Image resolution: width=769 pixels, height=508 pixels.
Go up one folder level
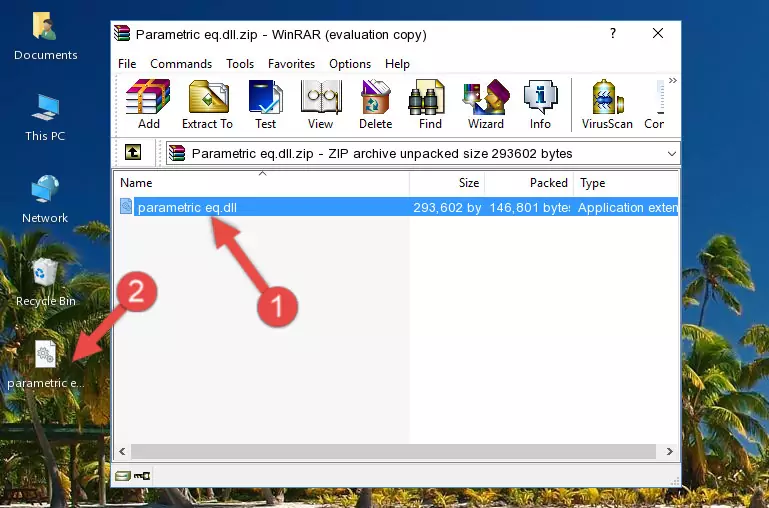click(133, 152)
